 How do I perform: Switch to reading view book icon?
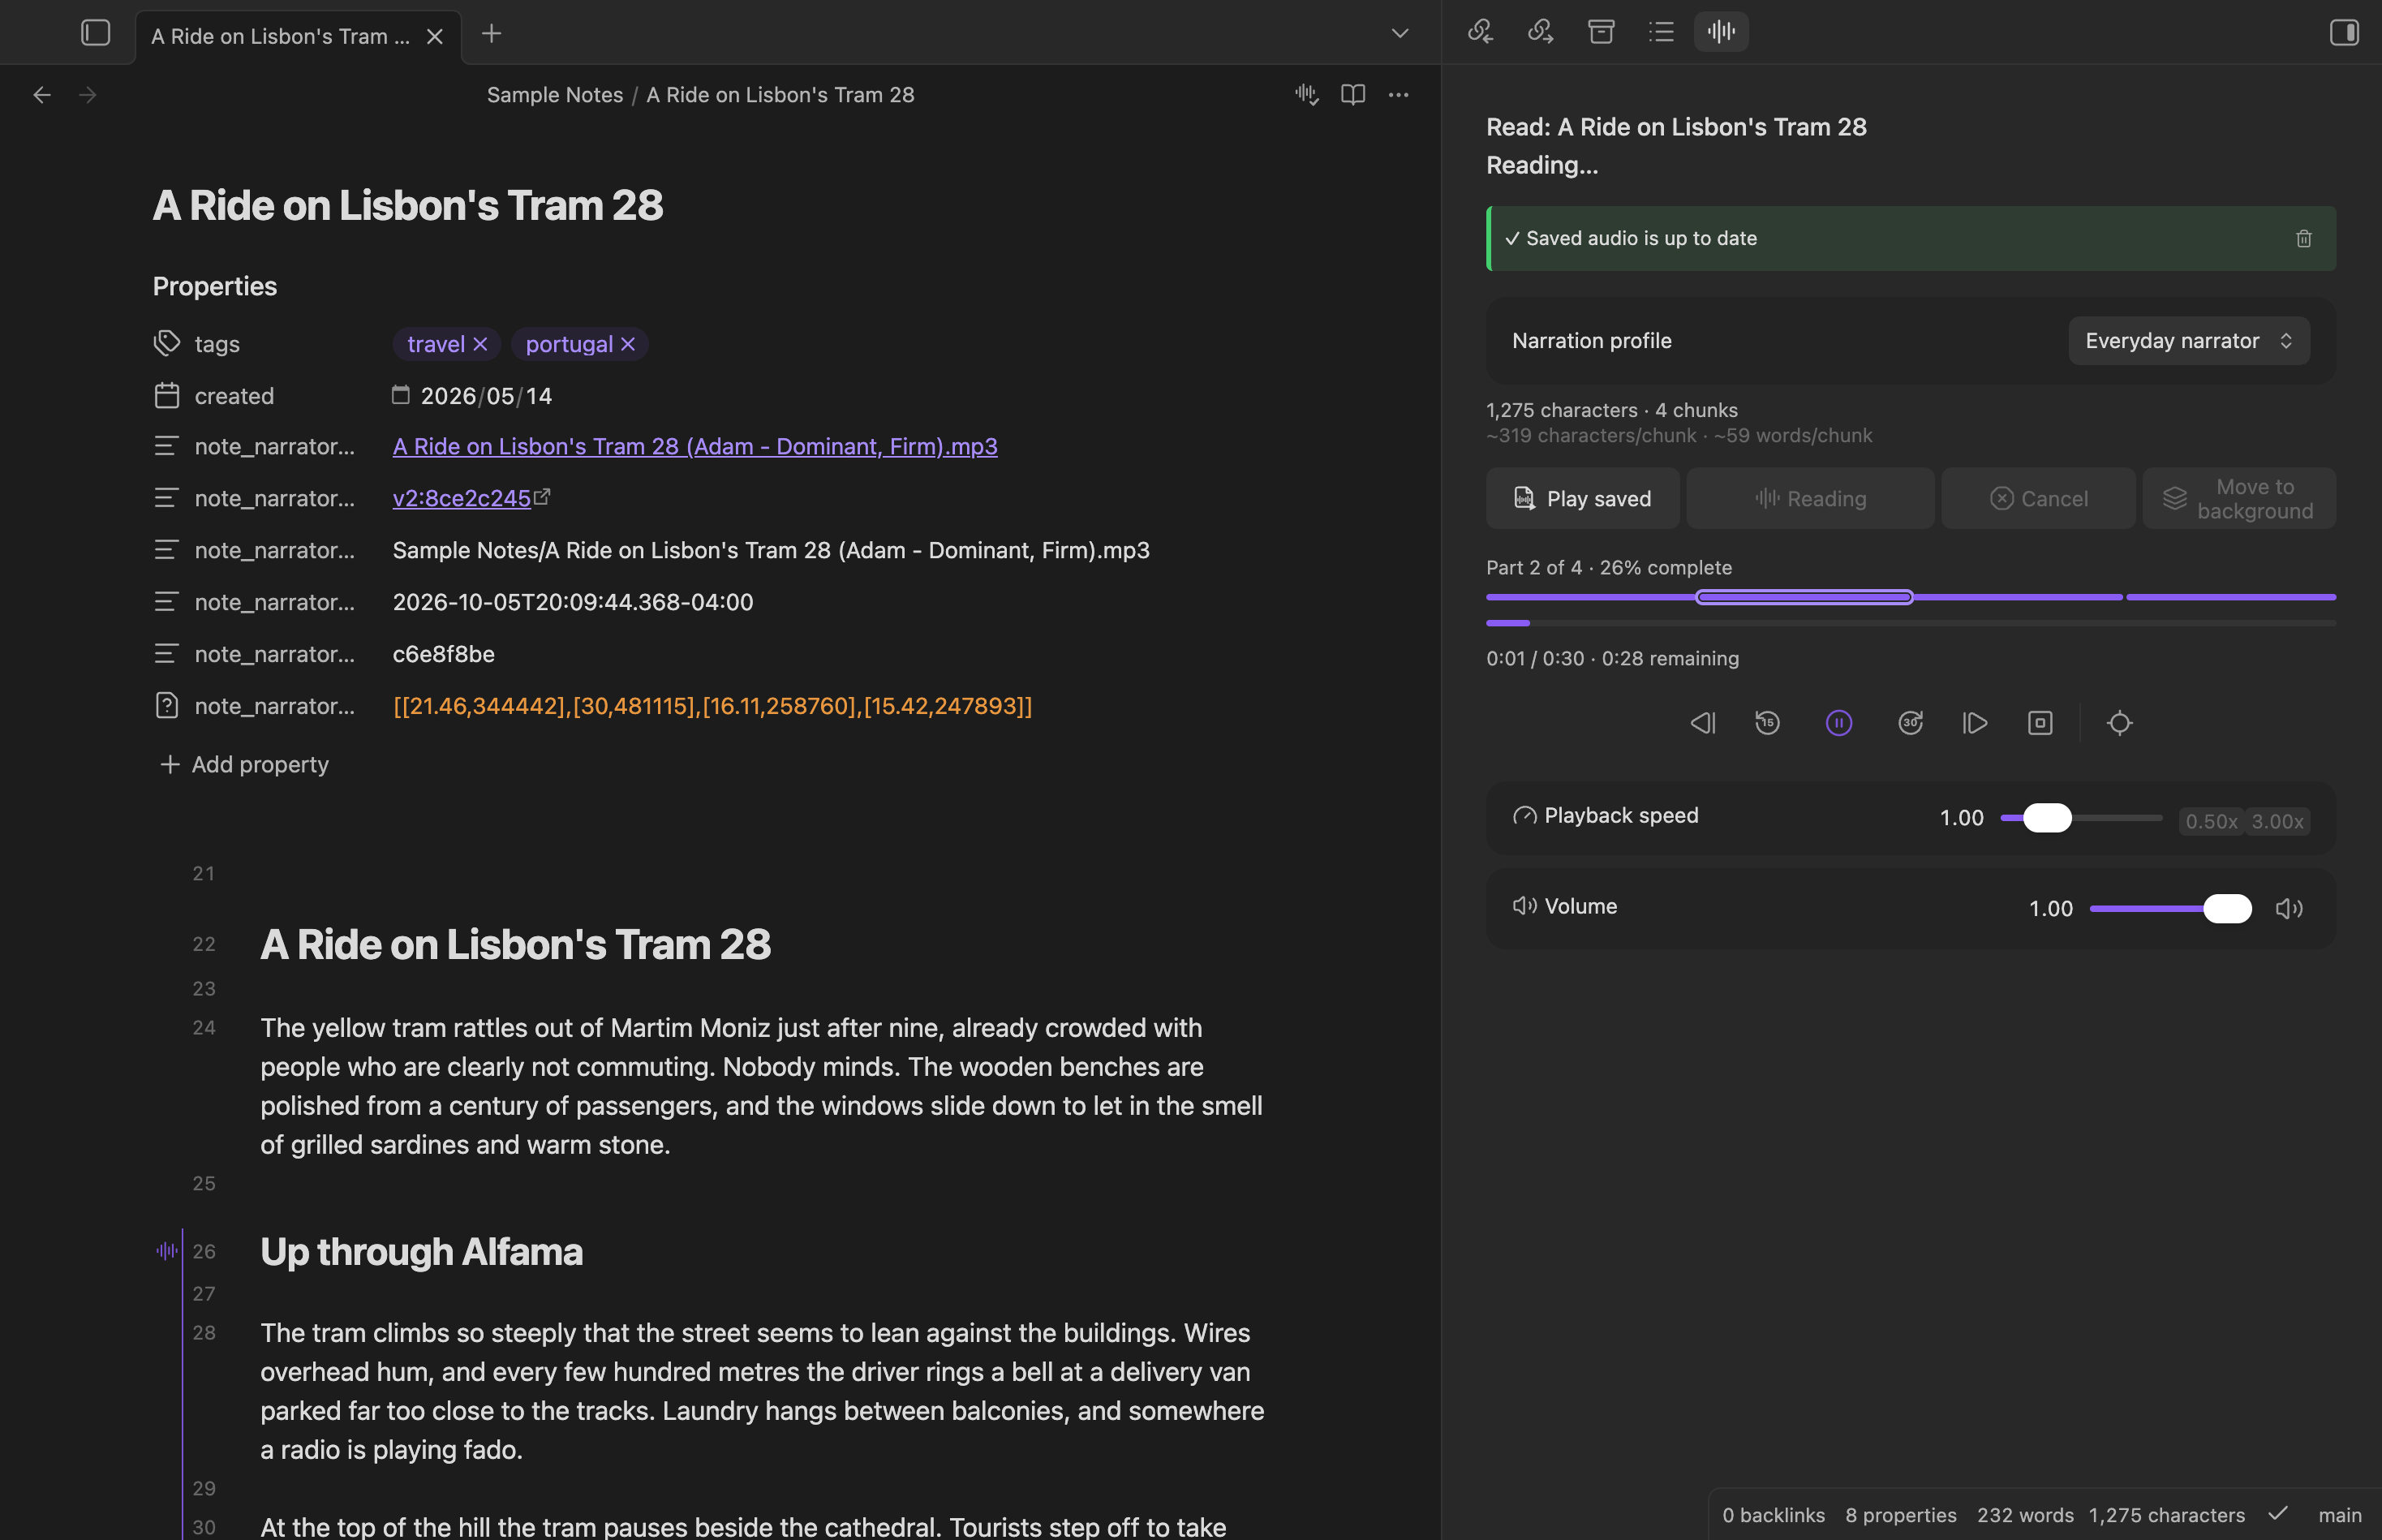click(x=1353, y=94)
